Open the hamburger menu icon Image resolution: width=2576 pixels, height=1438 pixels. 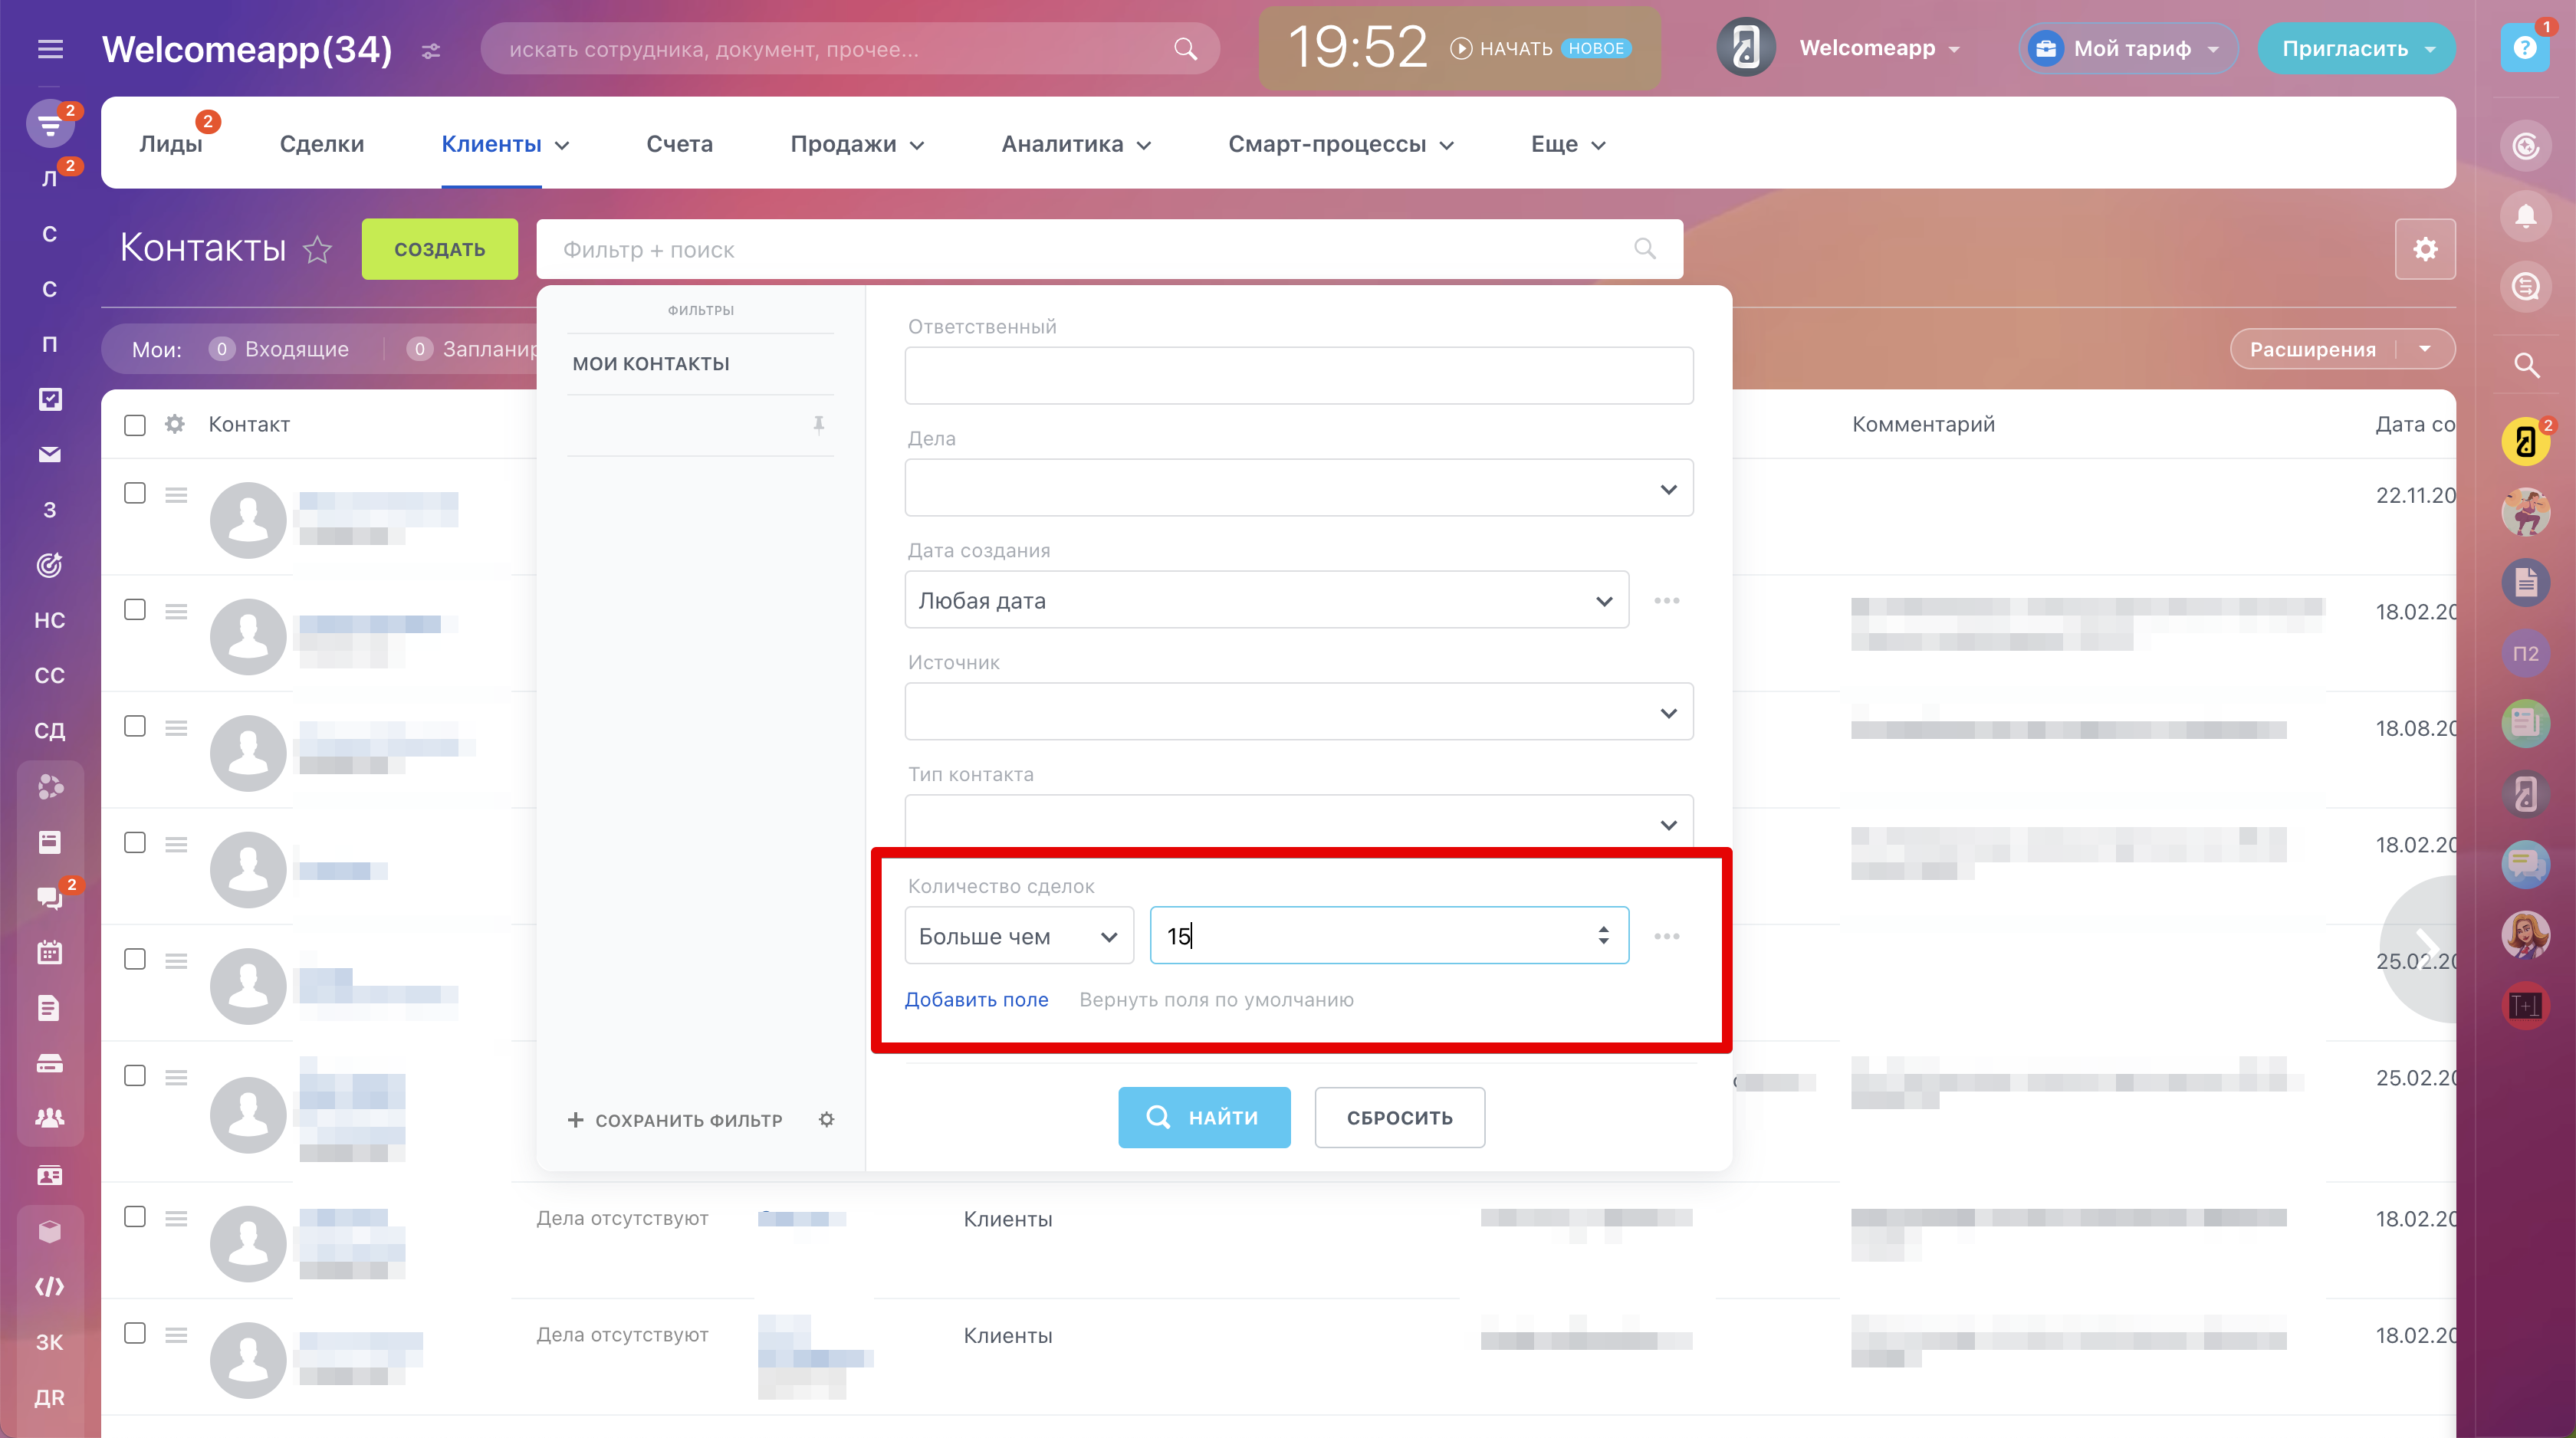[x=50, y=49]
